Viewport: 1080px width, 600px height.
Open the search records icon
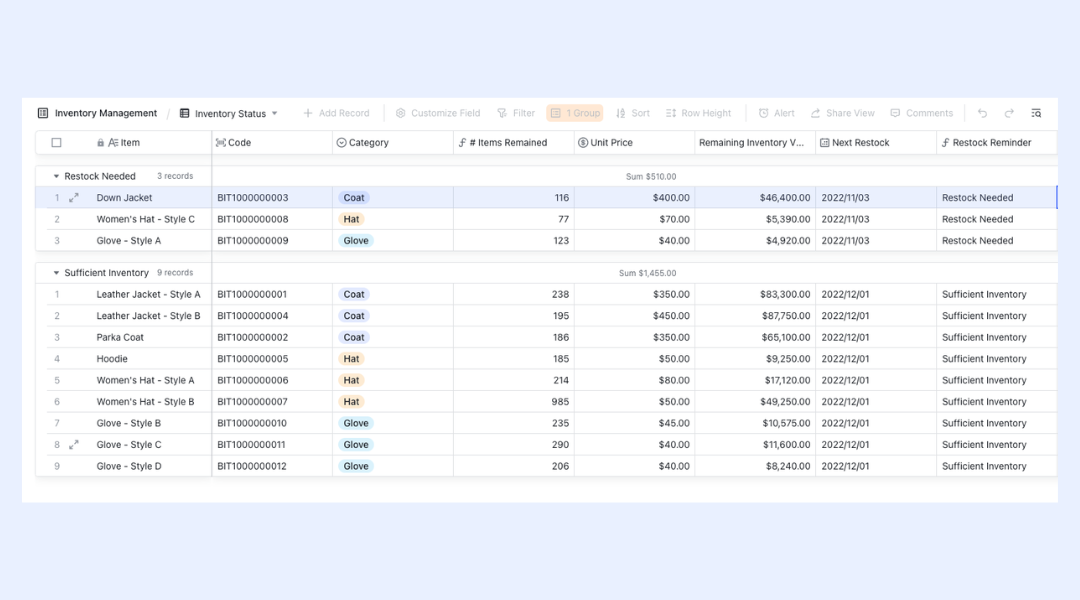(x=1036, y=113)
